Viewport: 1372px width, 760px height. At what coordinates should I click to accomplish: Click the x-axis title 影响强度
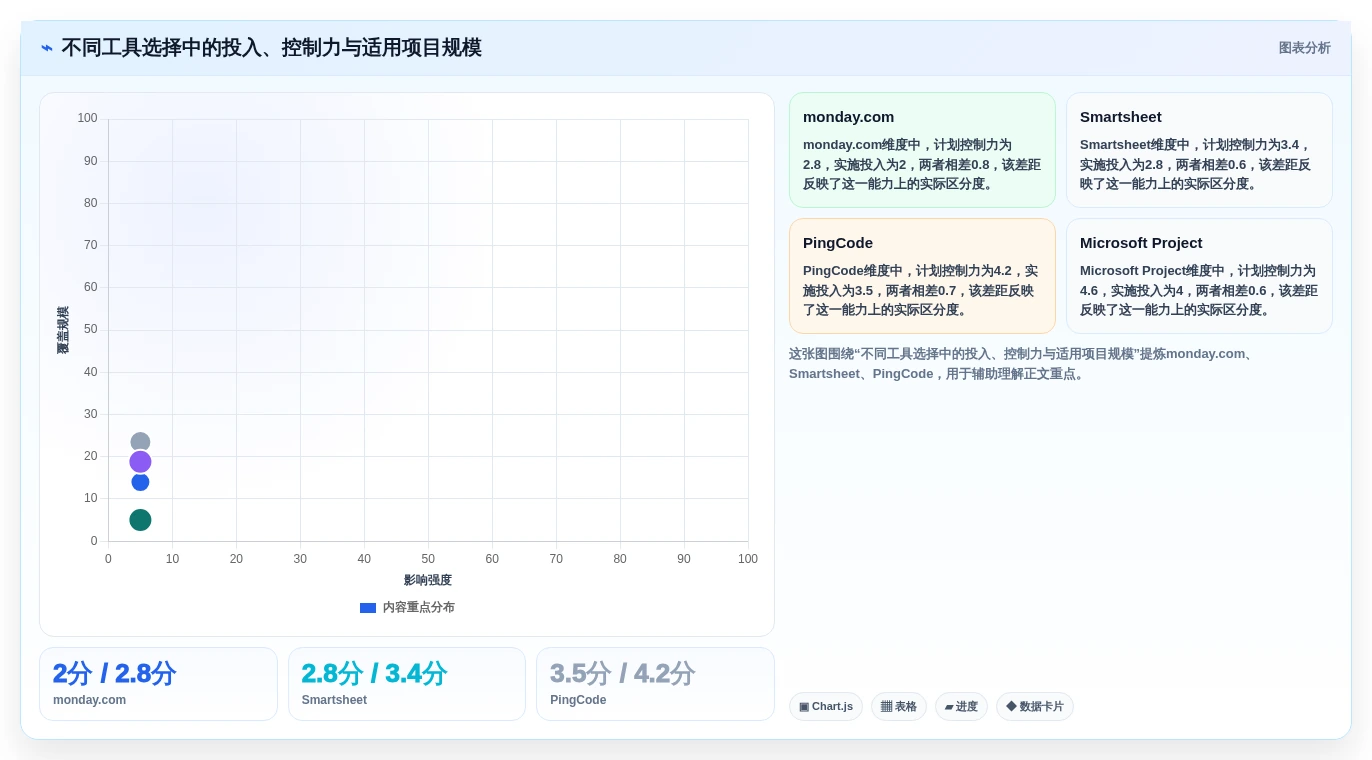(x=428, y=580)
